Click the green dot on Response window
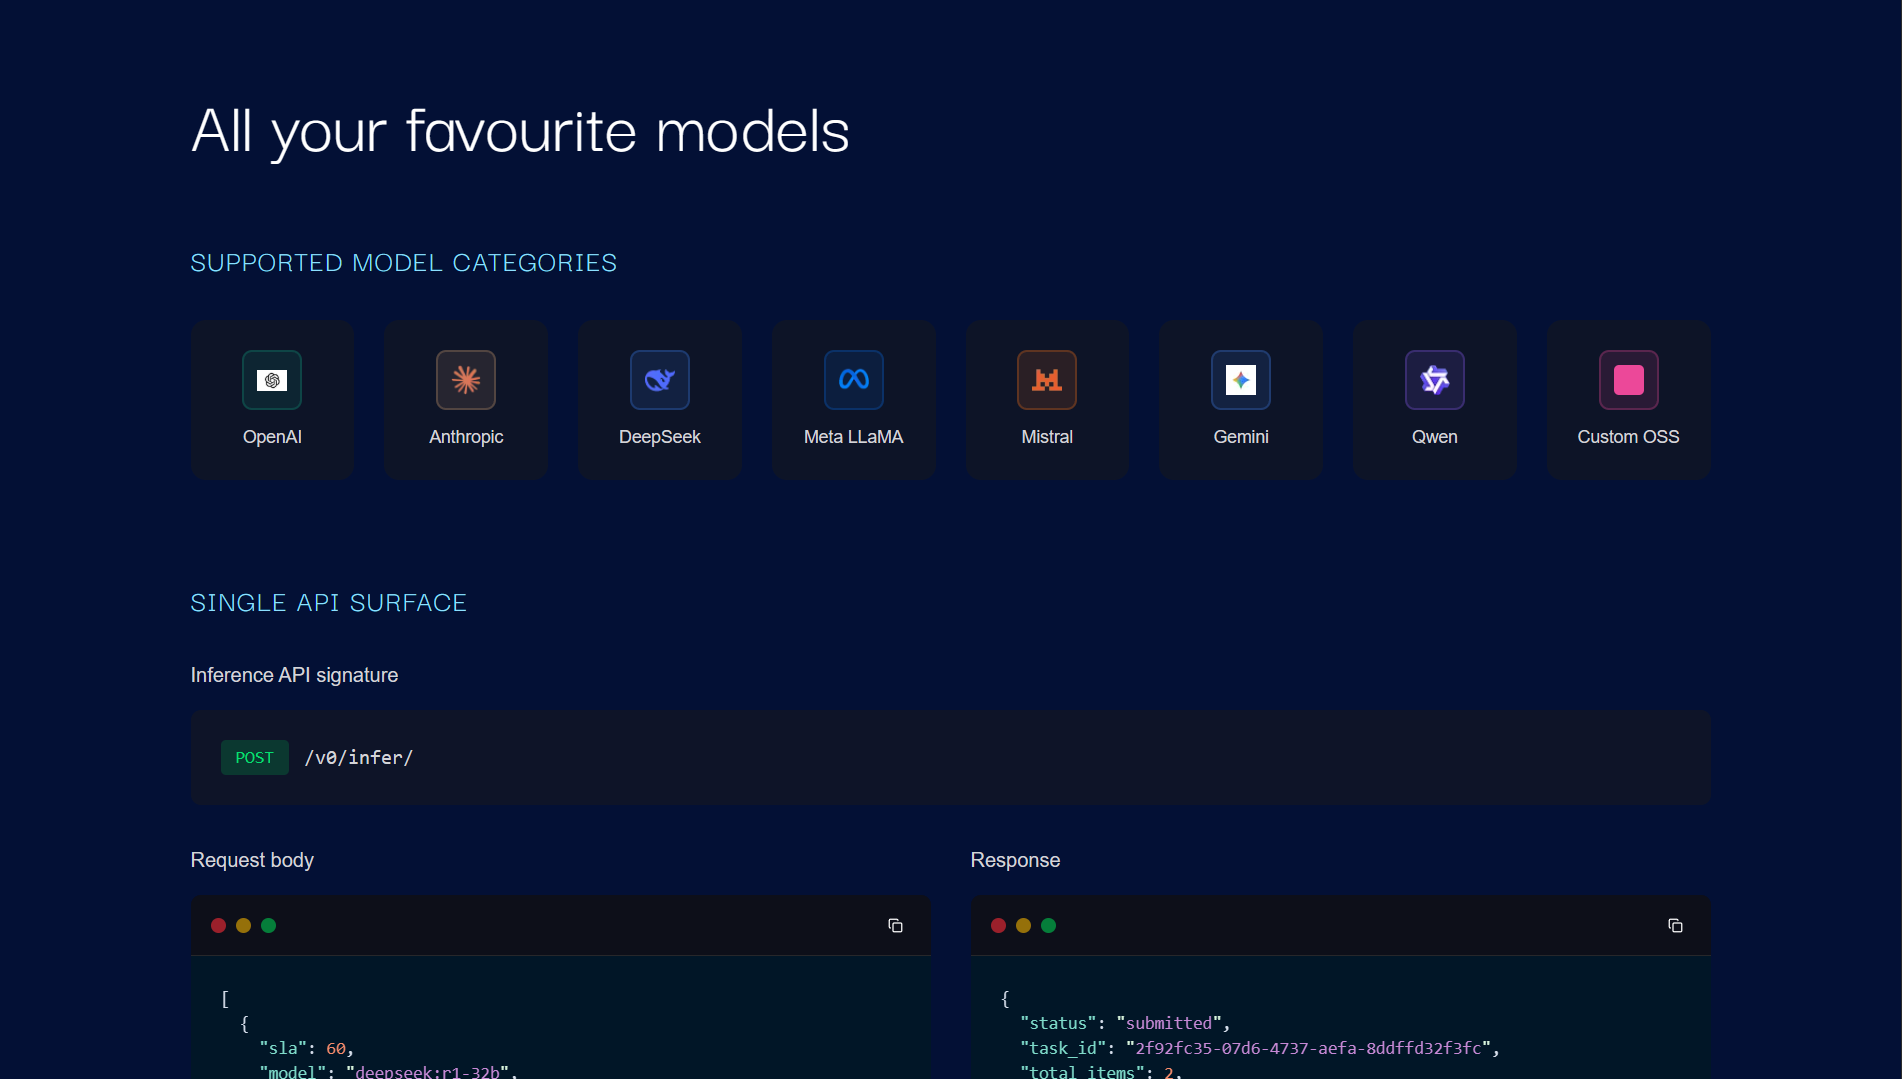This screenshot has width=1902, height=1079. pyautogui.click(x=1048, y=925)
